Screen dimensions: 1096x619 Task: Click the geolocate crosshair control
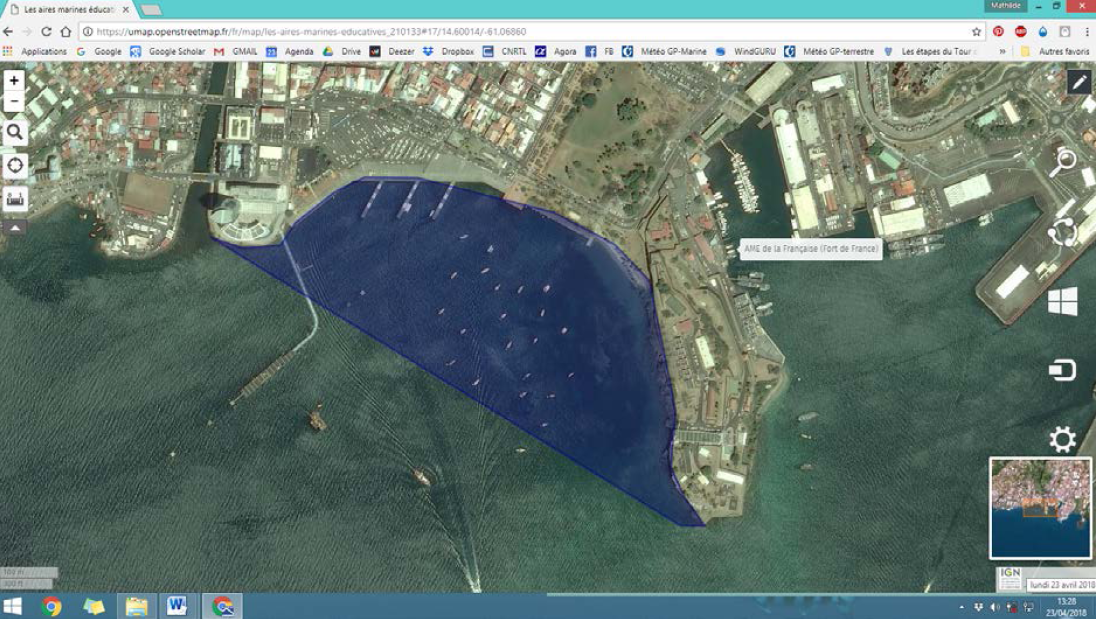15,165
